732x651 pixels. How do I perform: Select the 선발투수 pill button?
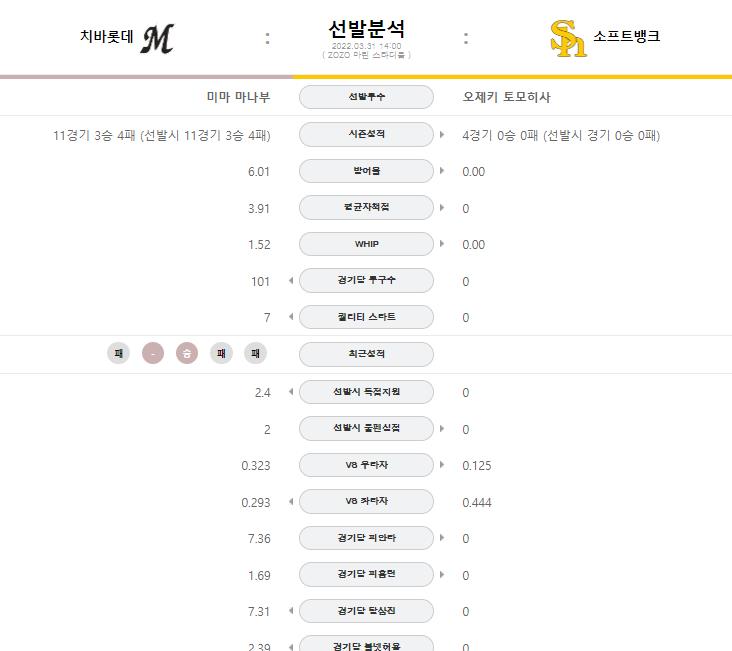(366, 97)
